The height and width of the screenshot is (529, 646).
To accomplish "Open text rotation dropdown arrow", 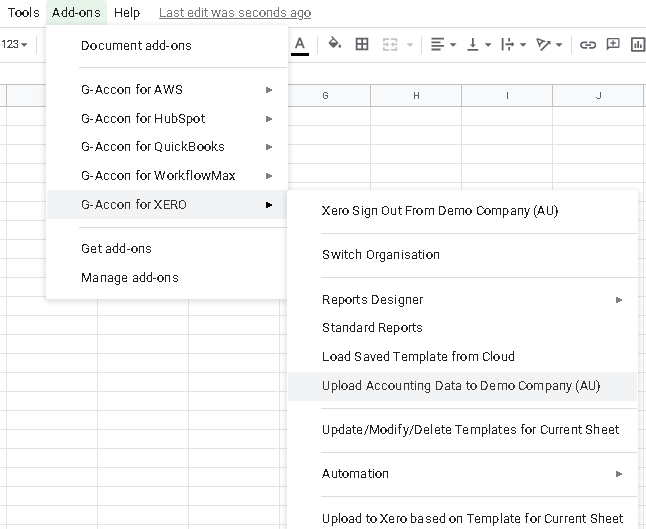I will coord(559,44).
